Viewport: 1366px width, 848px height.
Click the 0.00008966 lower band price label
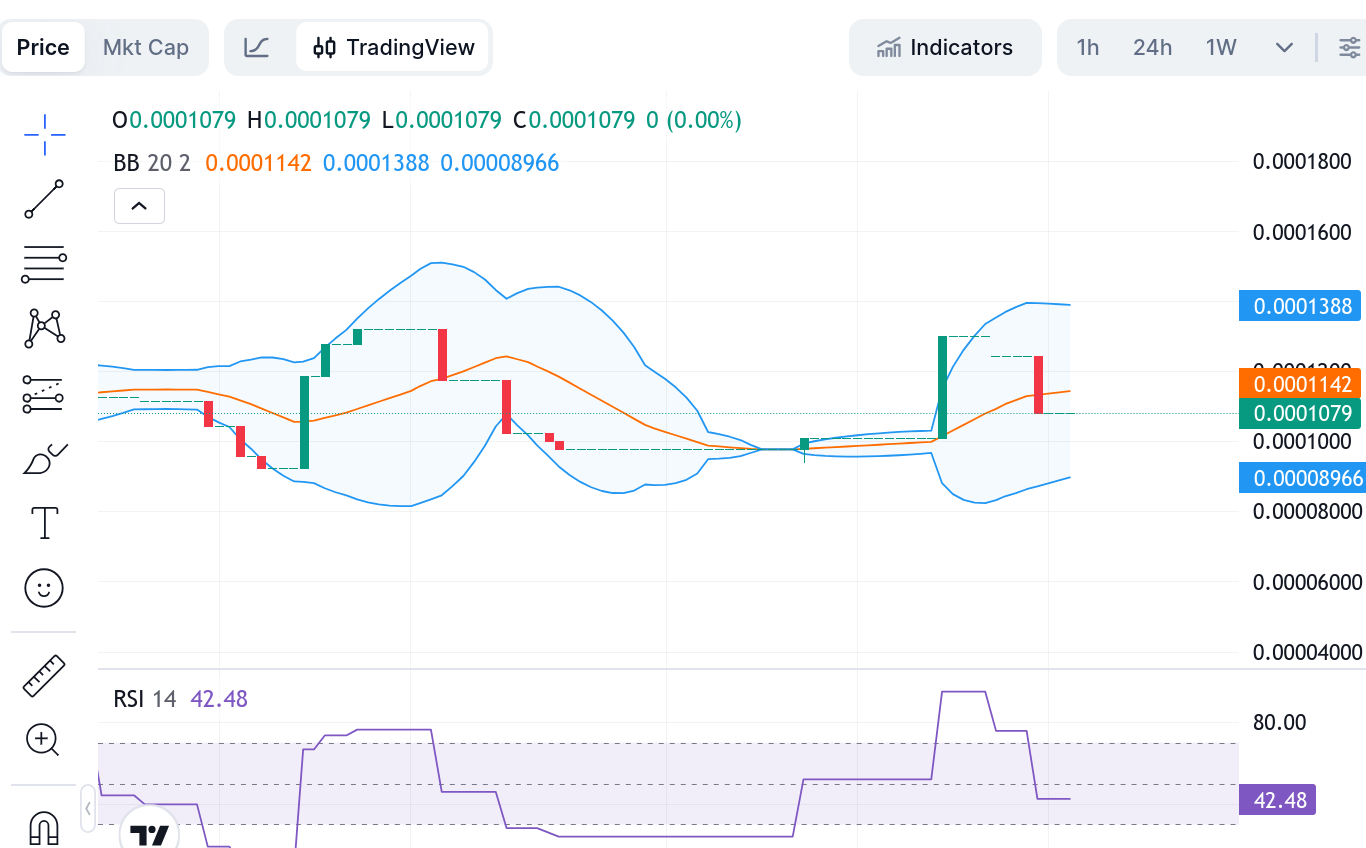coord(1301,478)
